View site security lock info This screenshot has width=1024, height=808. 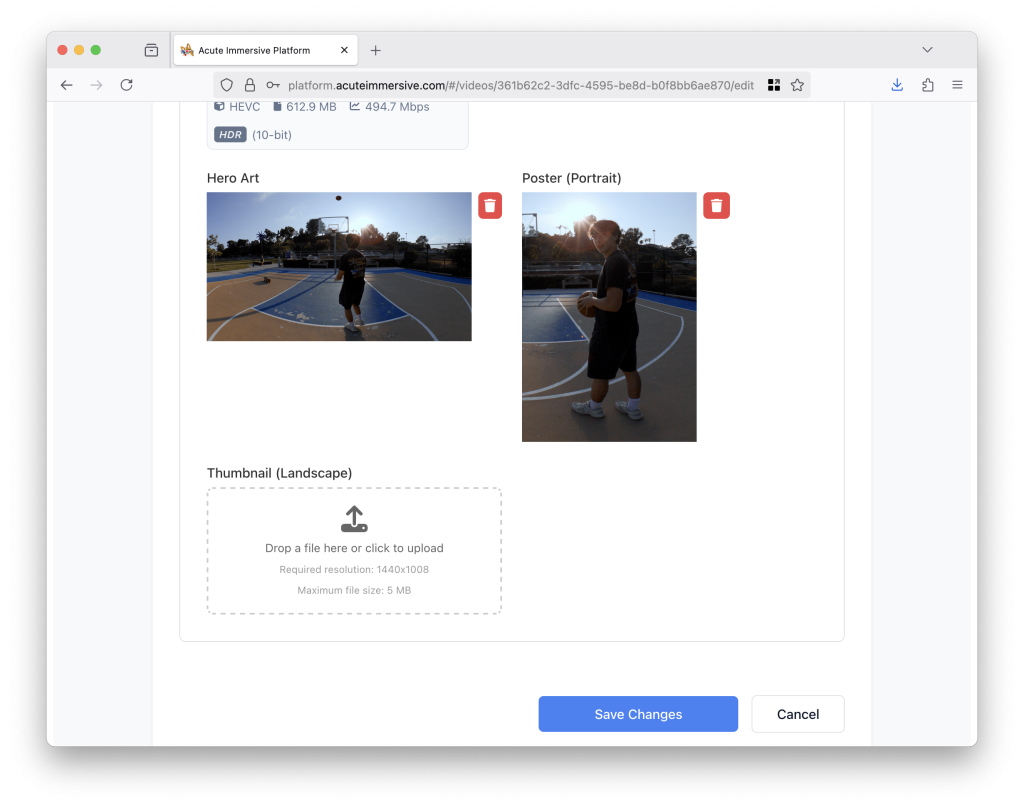tap(249, 85)
